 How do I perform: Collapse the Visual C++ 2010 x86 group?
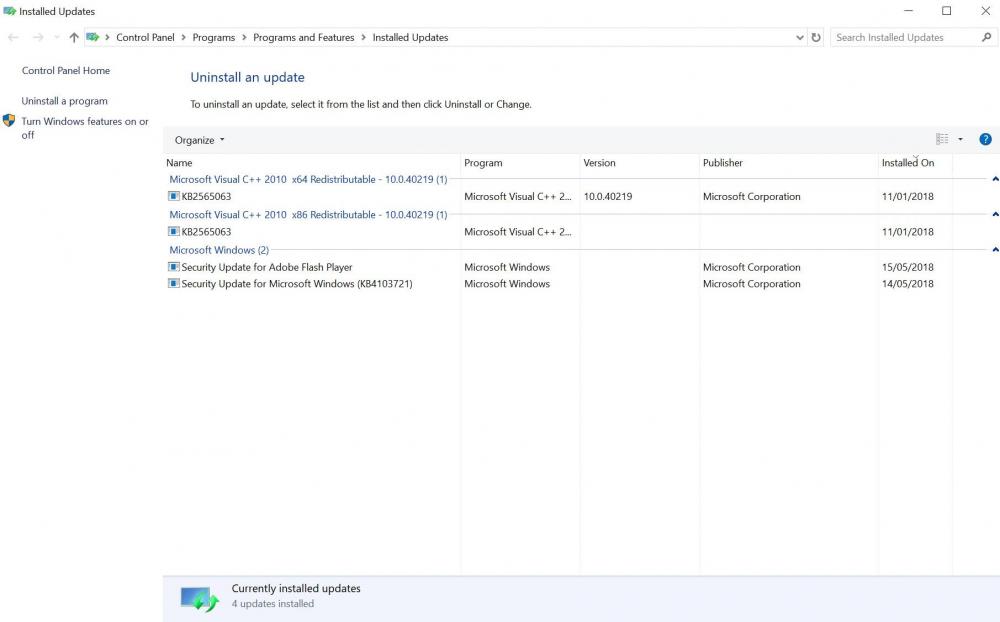[995, 215]
